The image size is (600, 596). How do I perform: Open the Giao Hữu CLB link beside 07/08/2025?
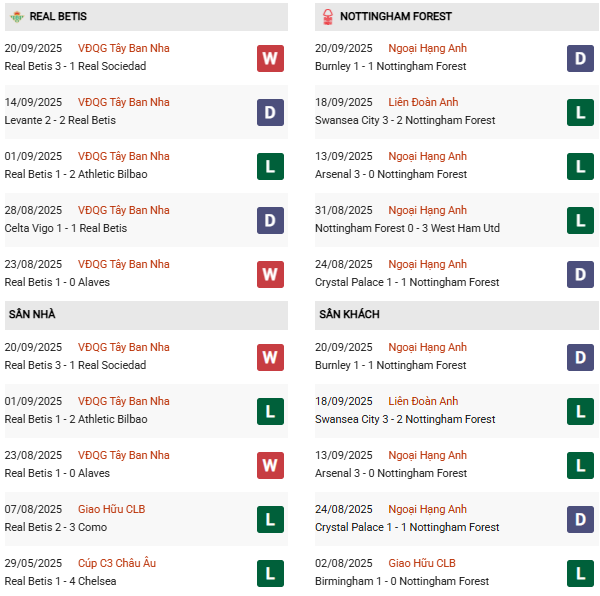click(x=111, y=509)
